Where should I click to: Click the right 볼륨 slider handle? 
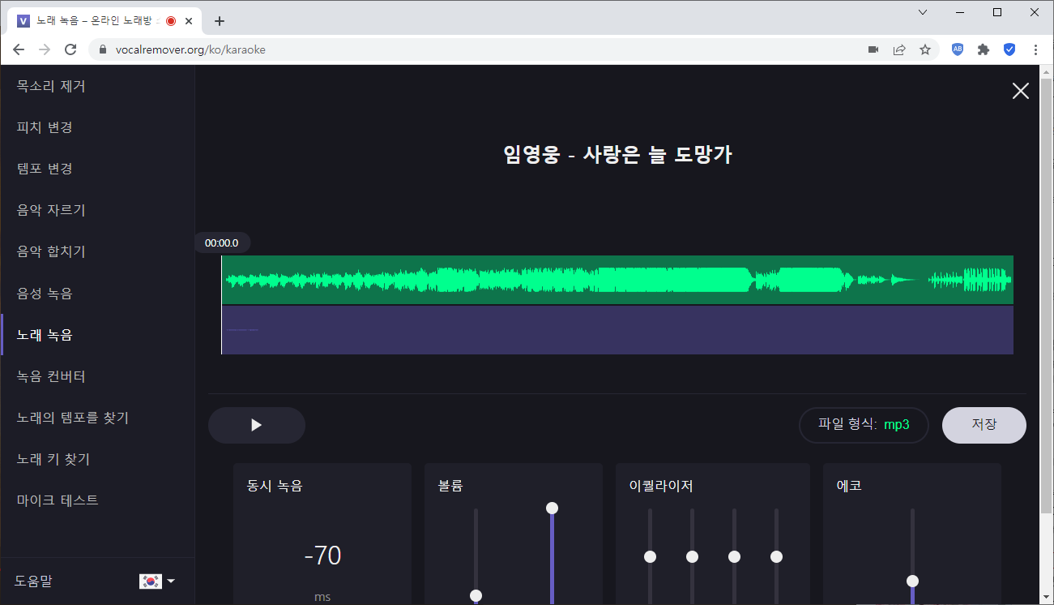pyautogui.click(x=552, y=508)
